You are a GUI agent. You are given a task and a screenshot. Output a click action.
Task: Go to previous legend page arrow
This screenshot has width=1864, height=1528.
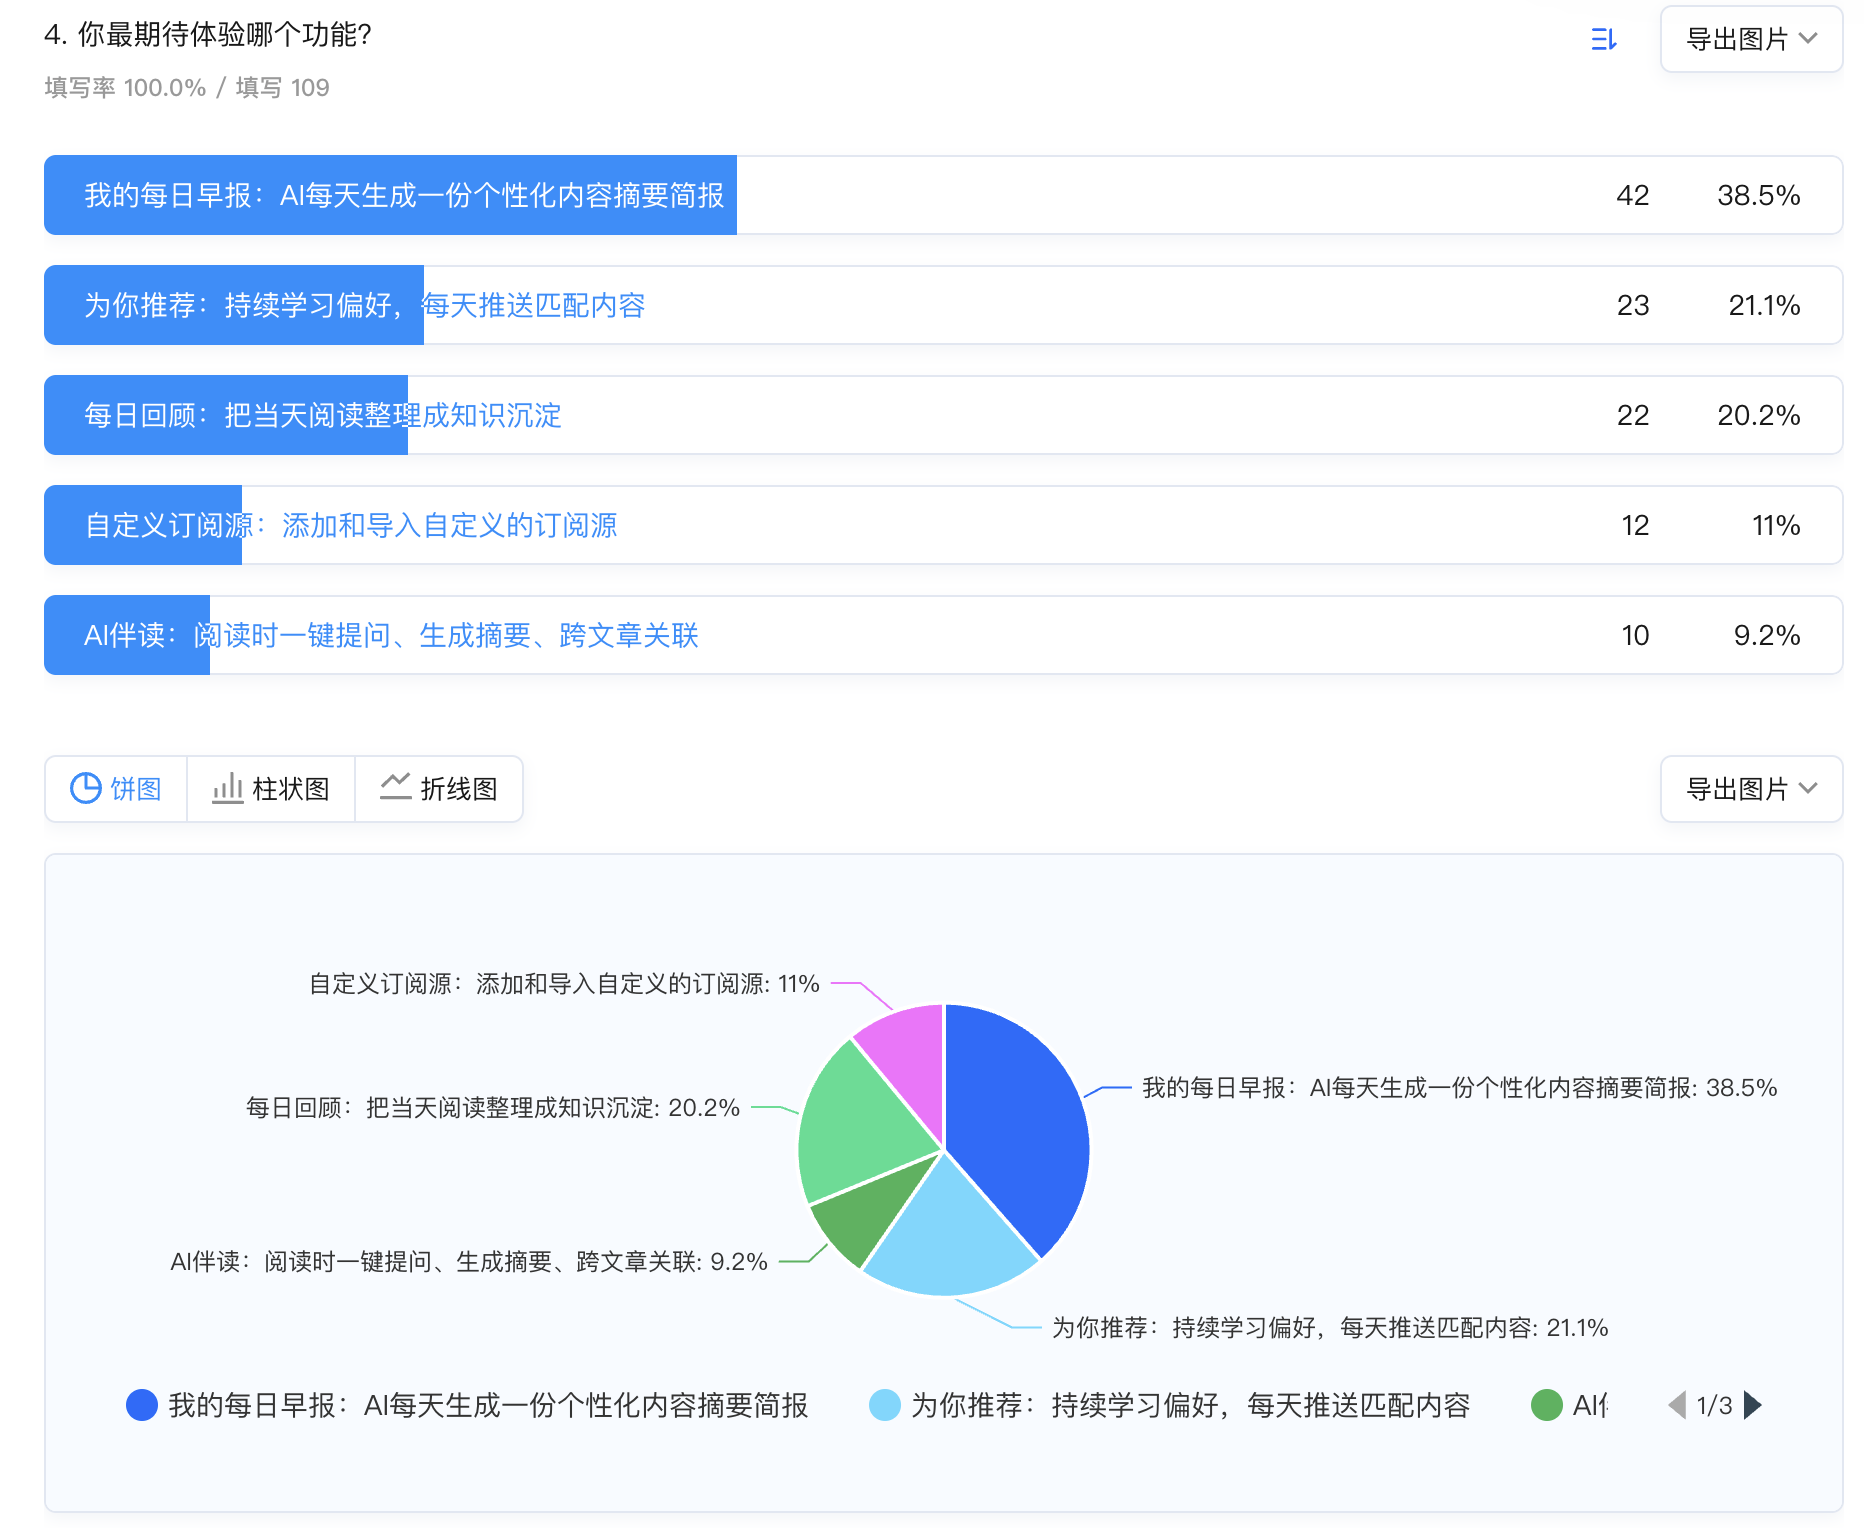[1677, 1405]
